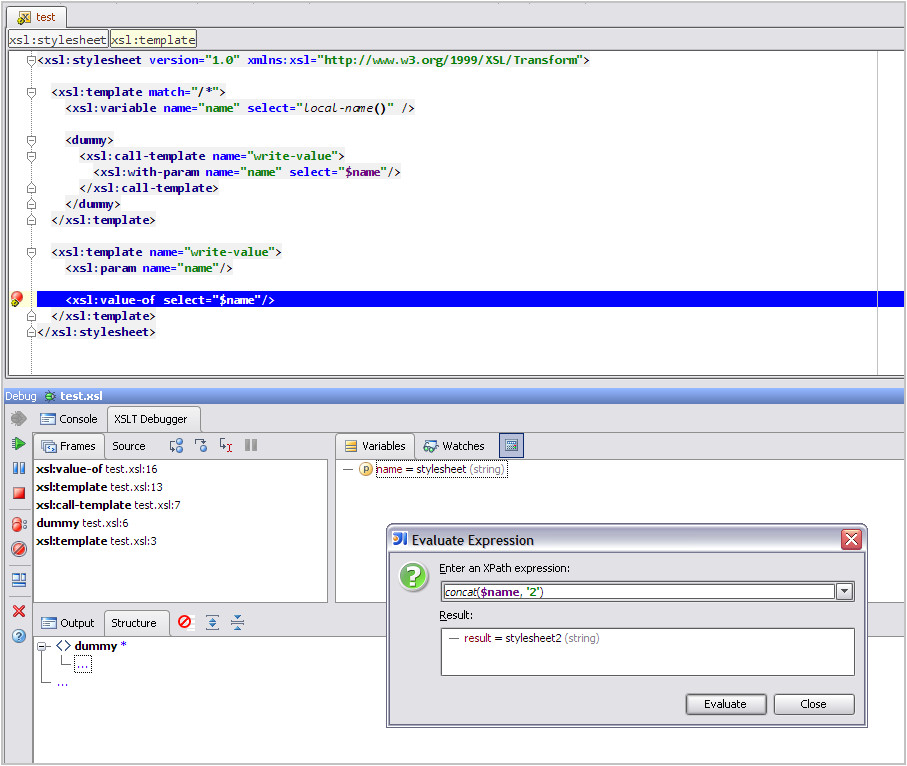Screen dimensions: 907x766
Task: Toggle the red no-entry icon beside Structure tab
Action: point(185,622)
